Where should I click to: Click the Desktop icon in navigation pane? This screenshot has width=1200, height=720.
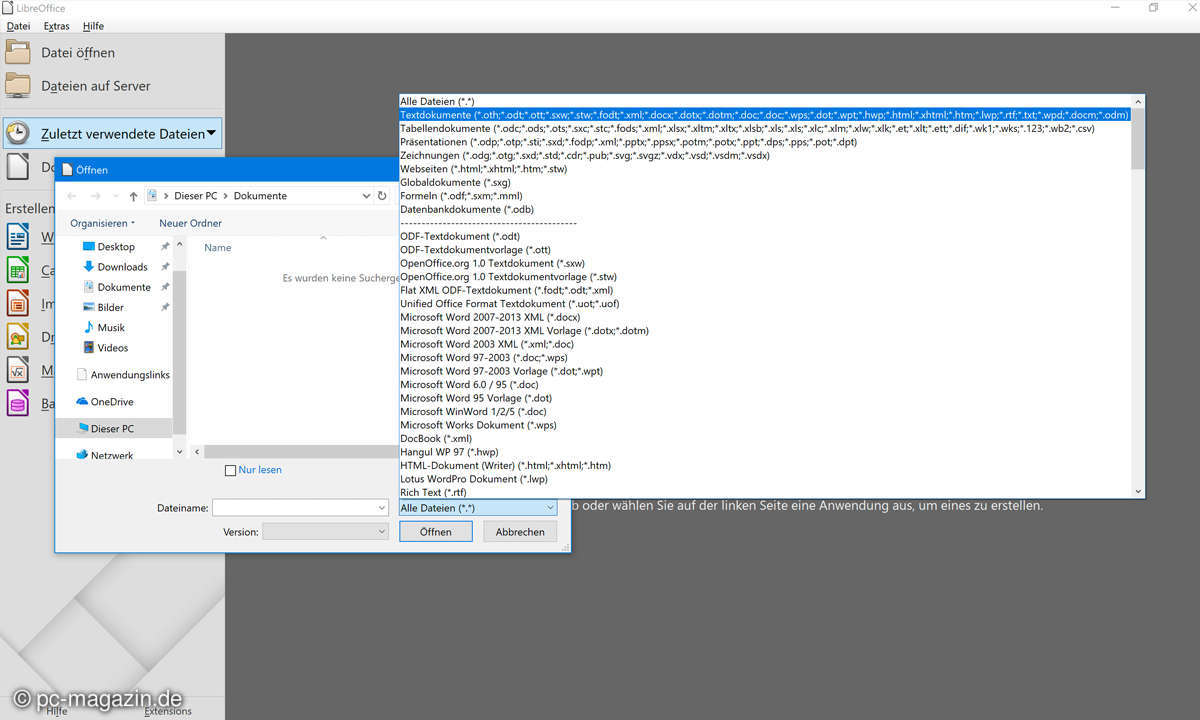(x=88, y=246)
